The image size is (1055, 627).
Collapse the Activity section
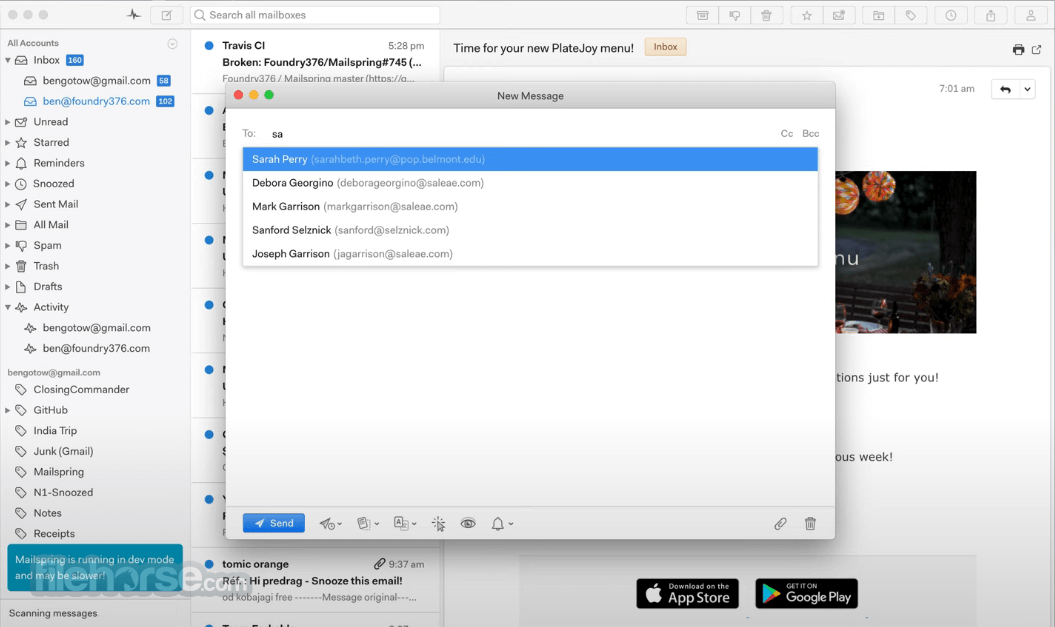tap(7, 307)
